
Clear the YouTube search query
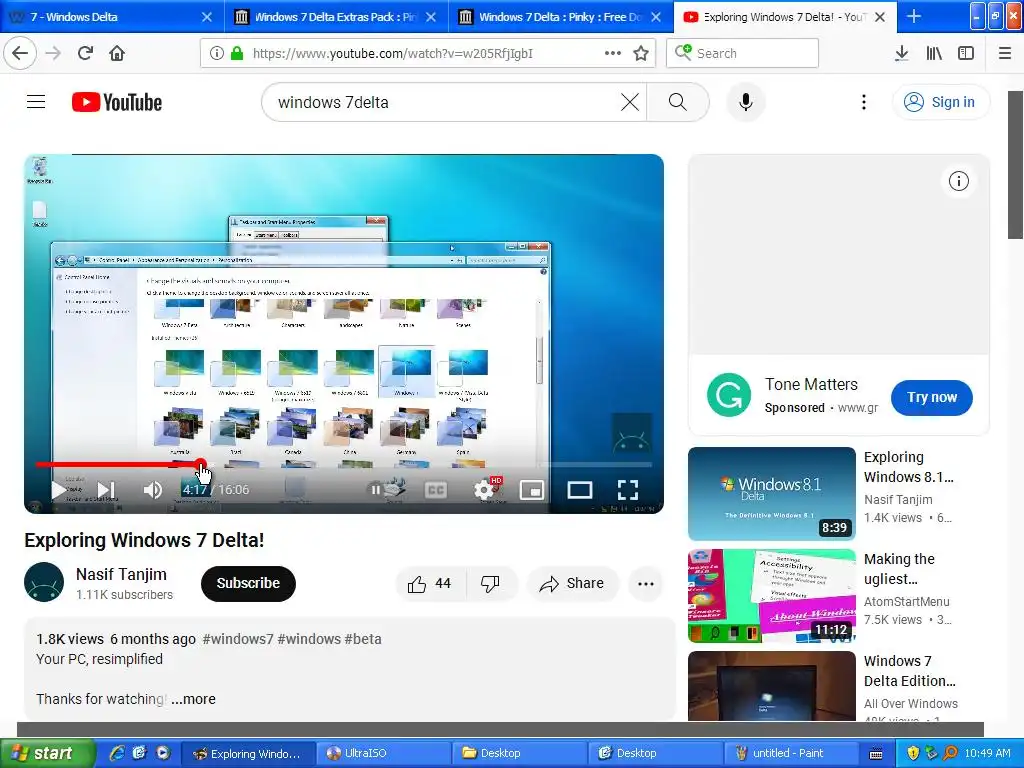point(630,102)
